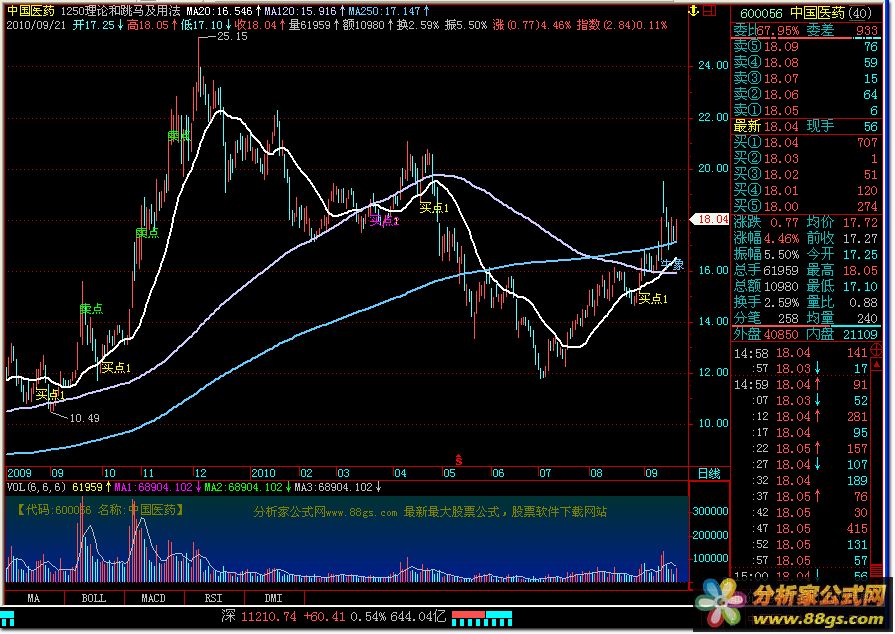Click the 委差 933 value
The width and height of the screenshot is (895, 634).
(x=866, y=30)
